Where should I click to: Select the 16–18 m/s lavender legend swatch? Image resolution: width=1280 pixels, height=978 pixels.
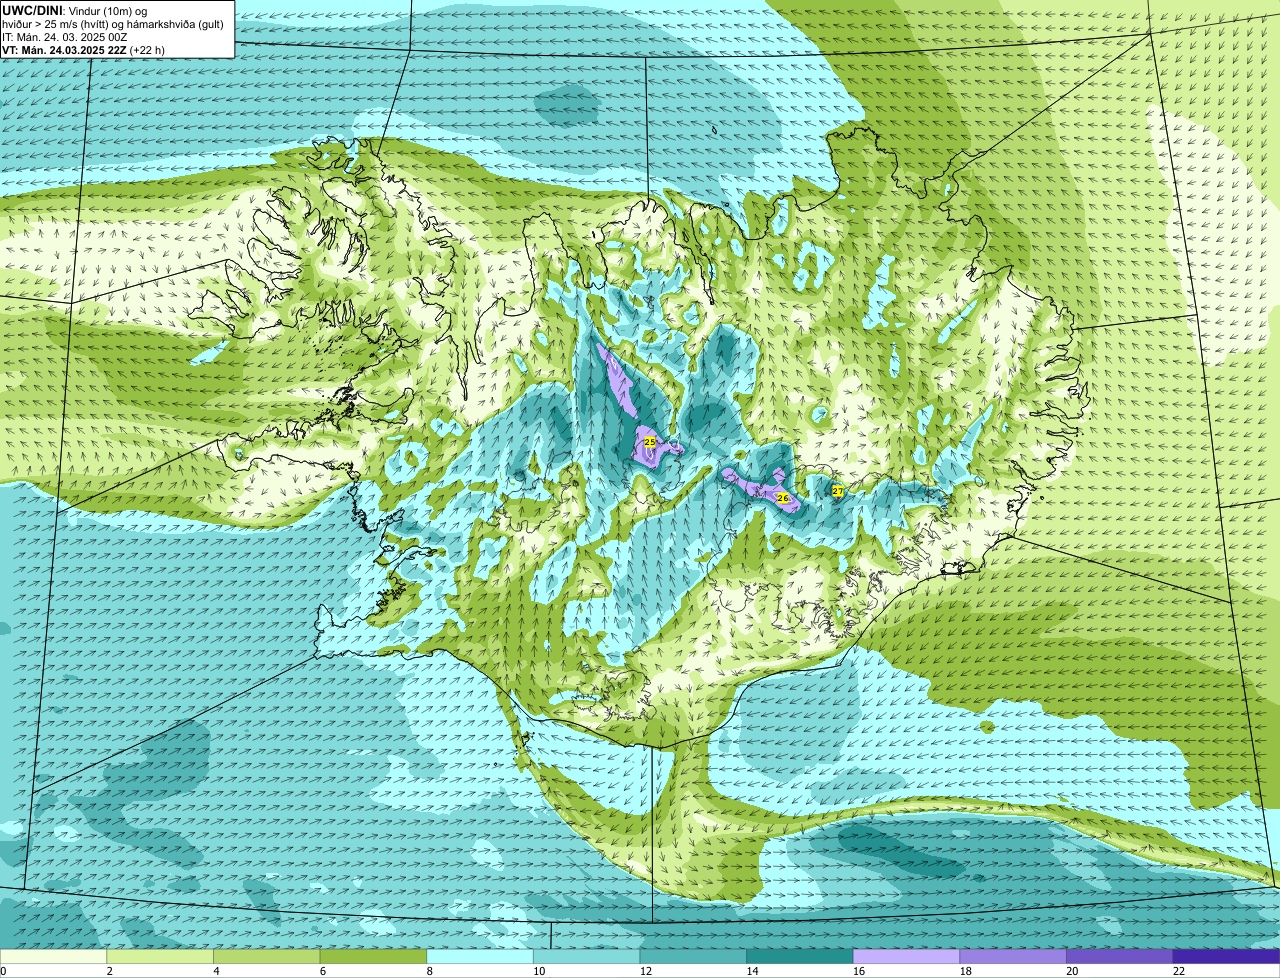[906, 956]
